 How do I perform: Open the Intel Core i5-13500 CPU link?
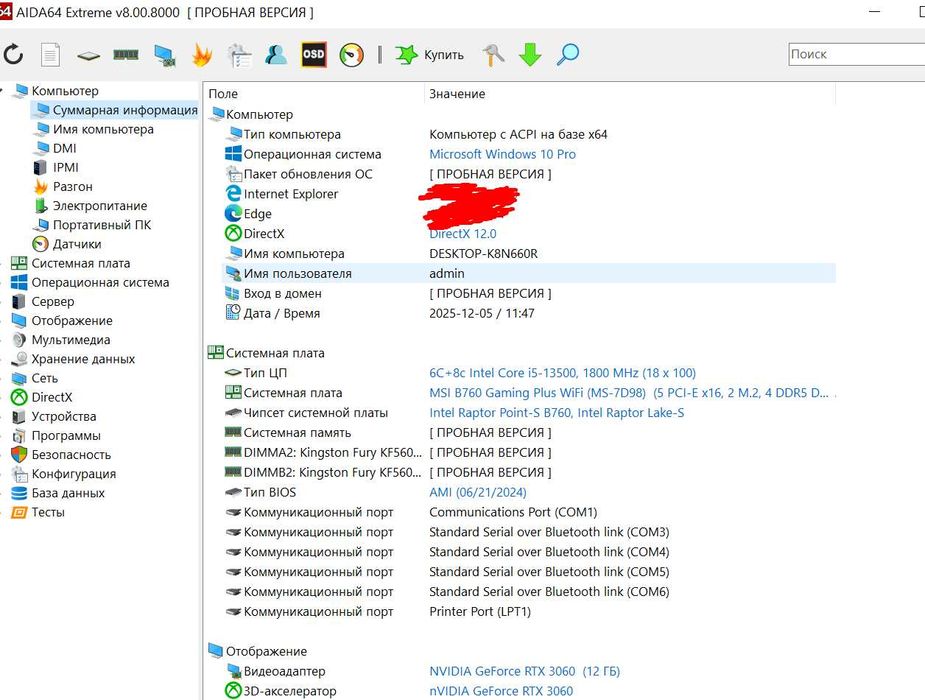[562, 373]
